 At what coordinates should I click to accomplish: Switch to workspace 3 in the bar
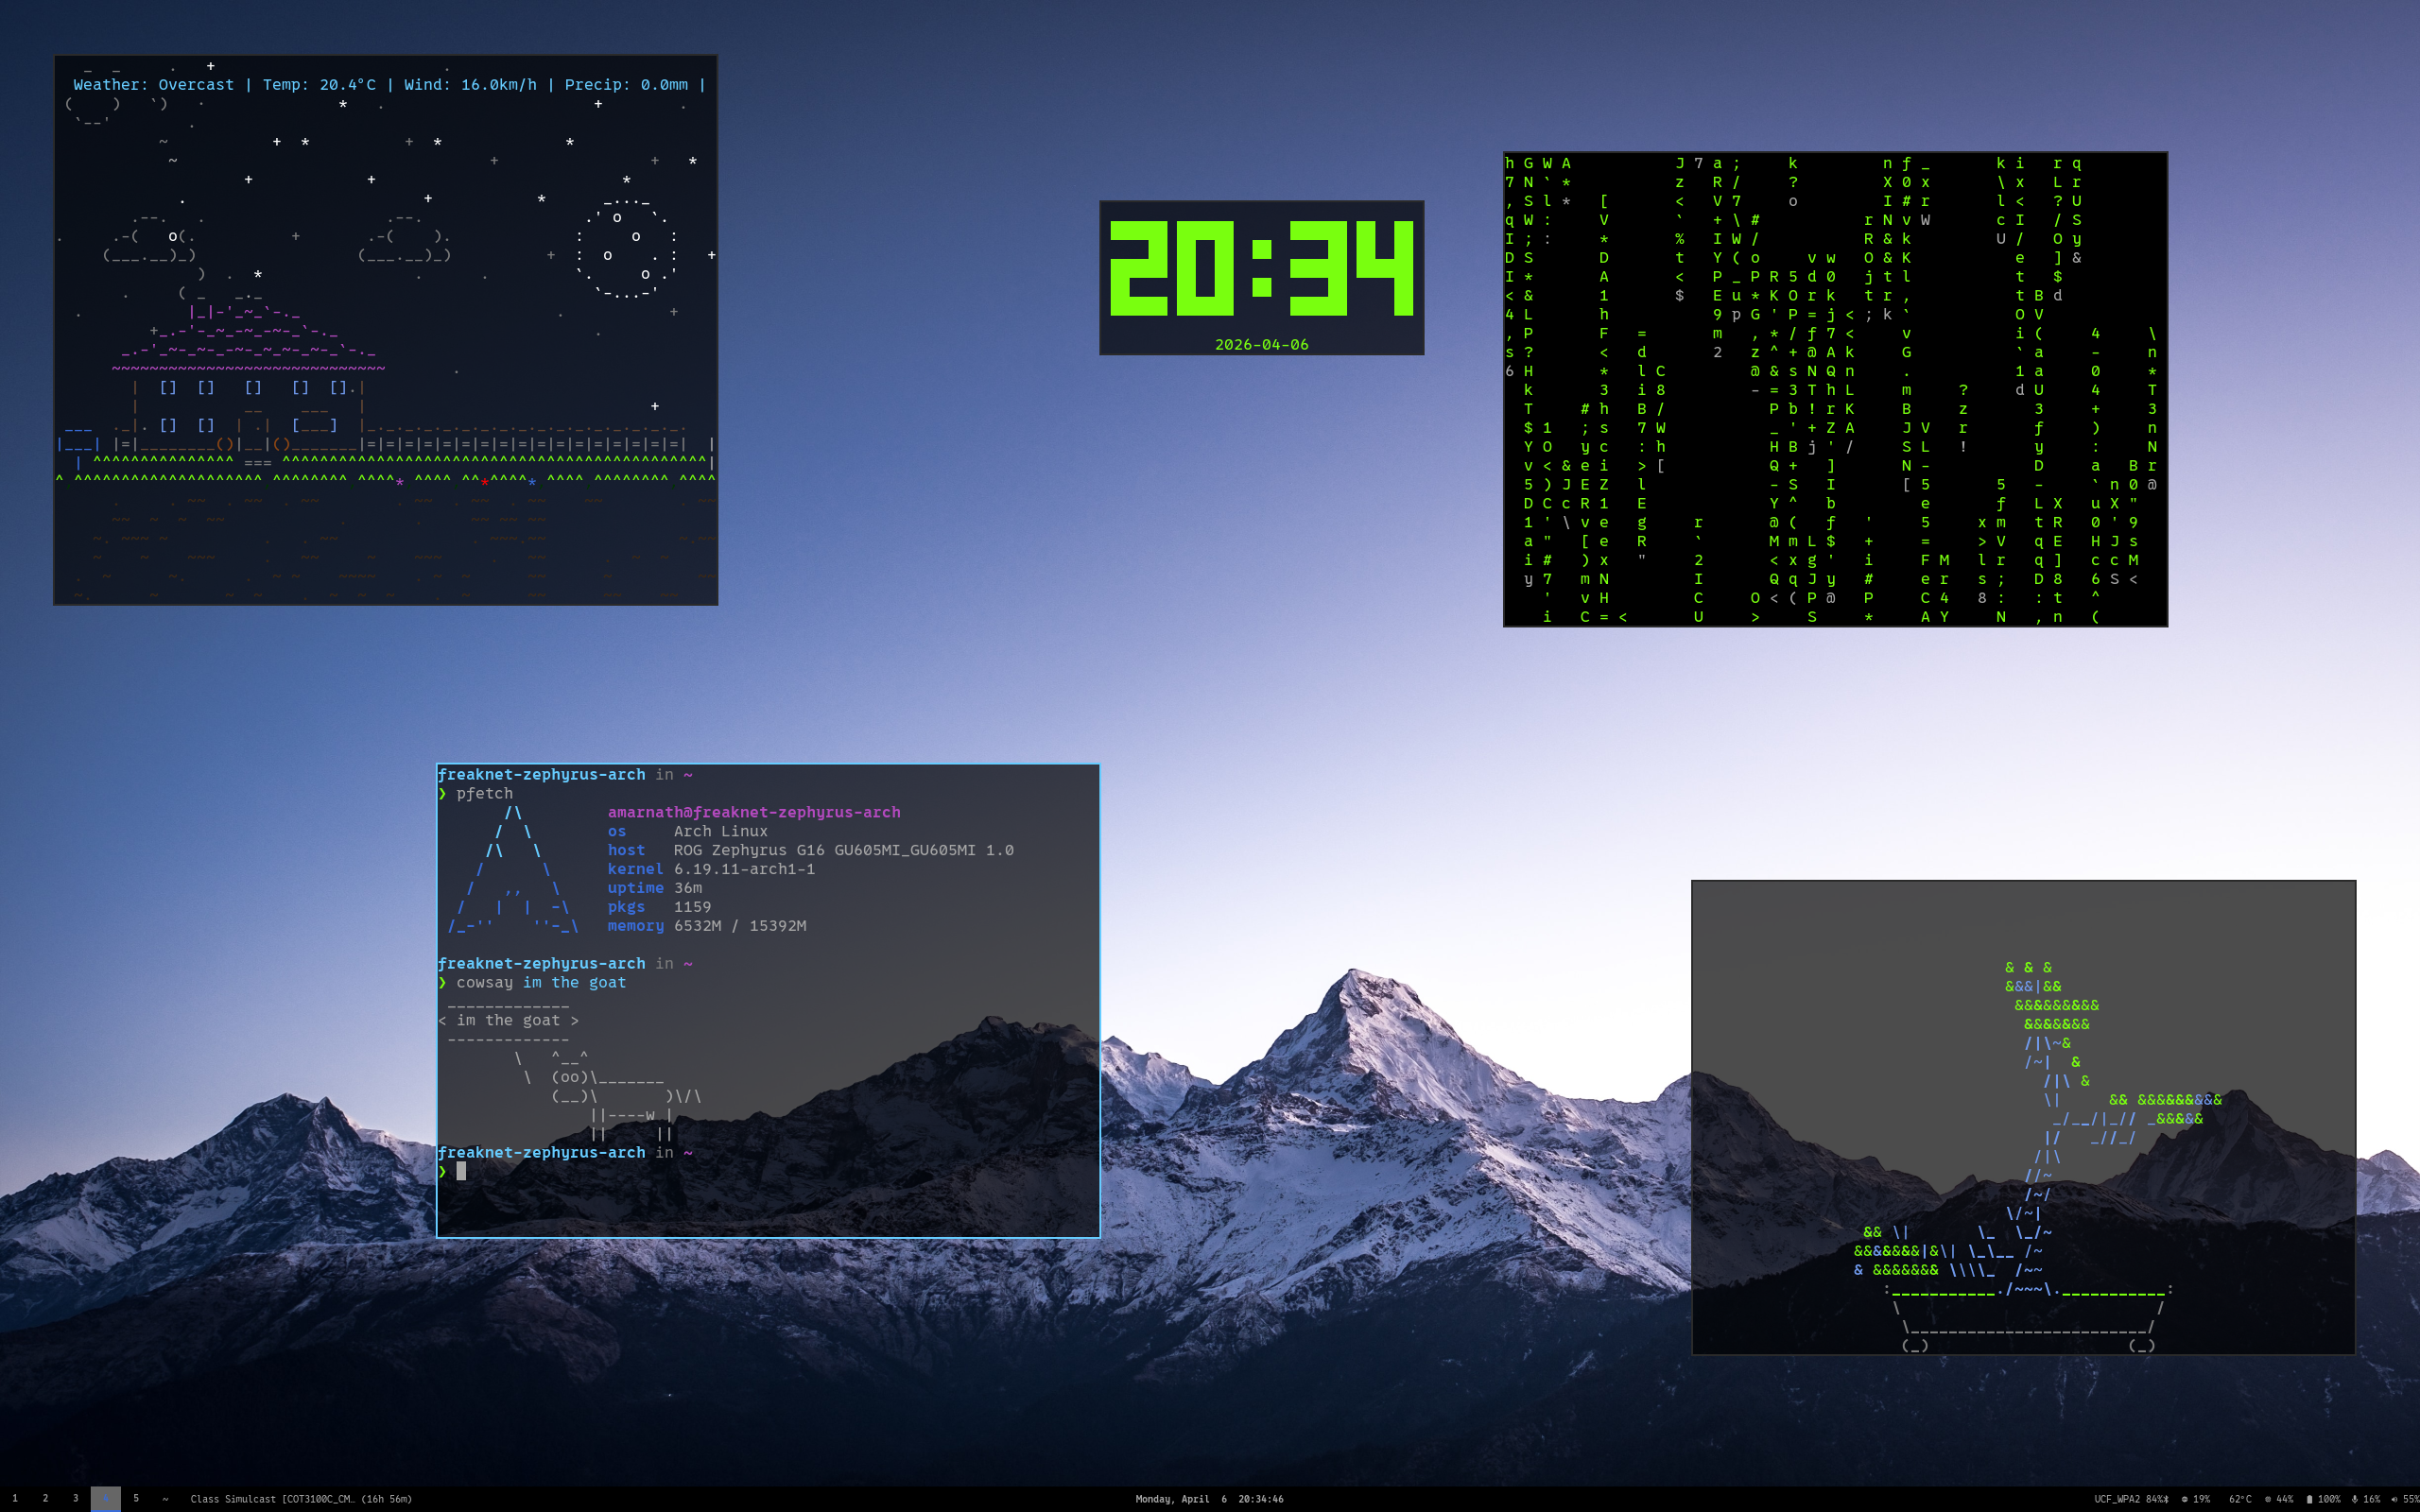click(x=75, y=1499)
